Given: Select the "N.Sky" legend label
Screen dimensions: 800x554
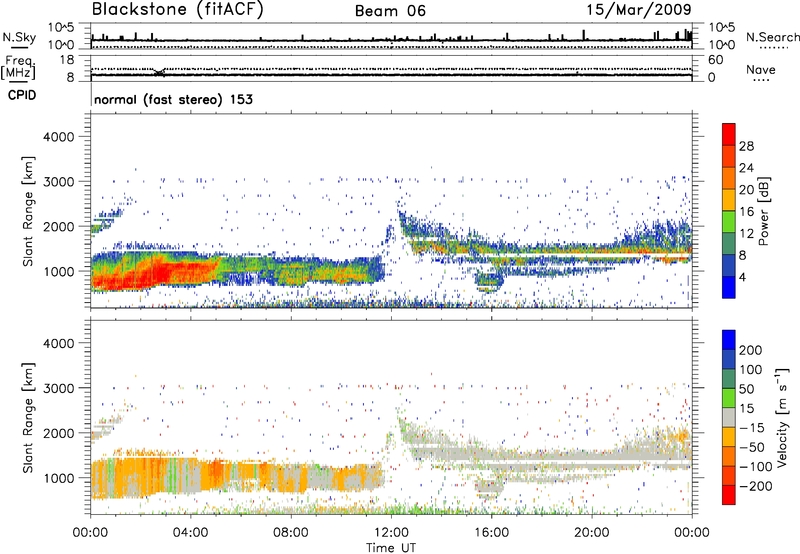Looking at the screenshot, I should coord(19,37).
